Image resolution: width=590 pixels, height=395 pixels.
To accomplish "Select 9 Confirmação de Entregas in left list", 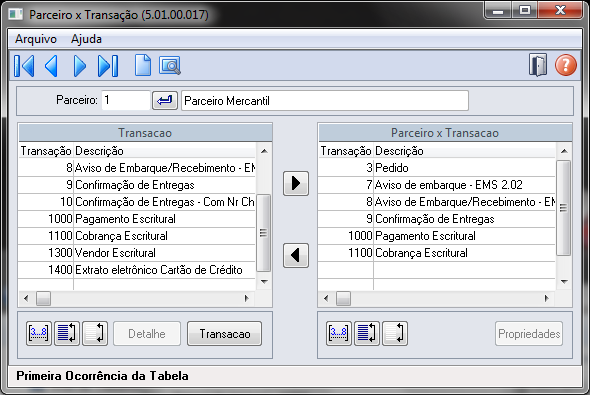I will [137, 185].
